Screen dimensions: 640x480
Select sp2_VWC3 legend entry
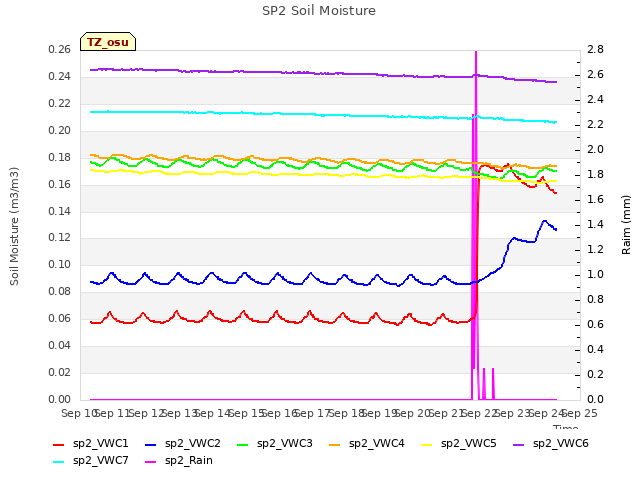point(275,443)
